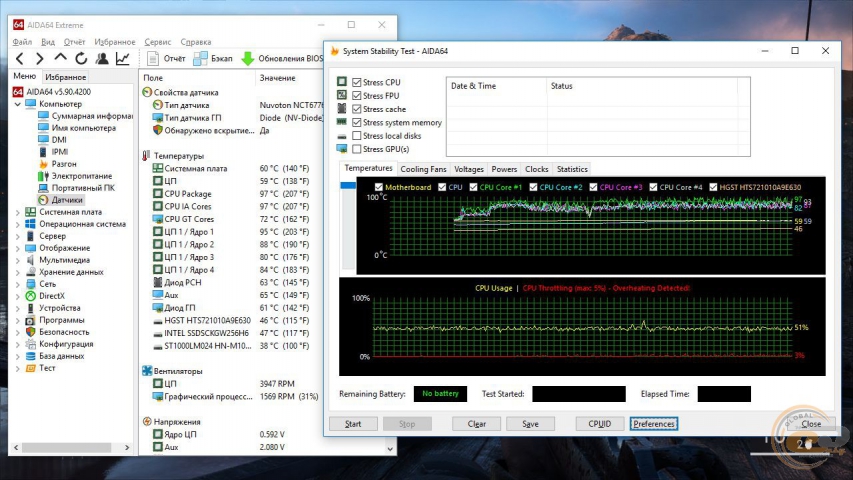This screenshot has height=480, width=853.
Task: Switch to the Cooling Fans tab
Action: tap(423, 170)
